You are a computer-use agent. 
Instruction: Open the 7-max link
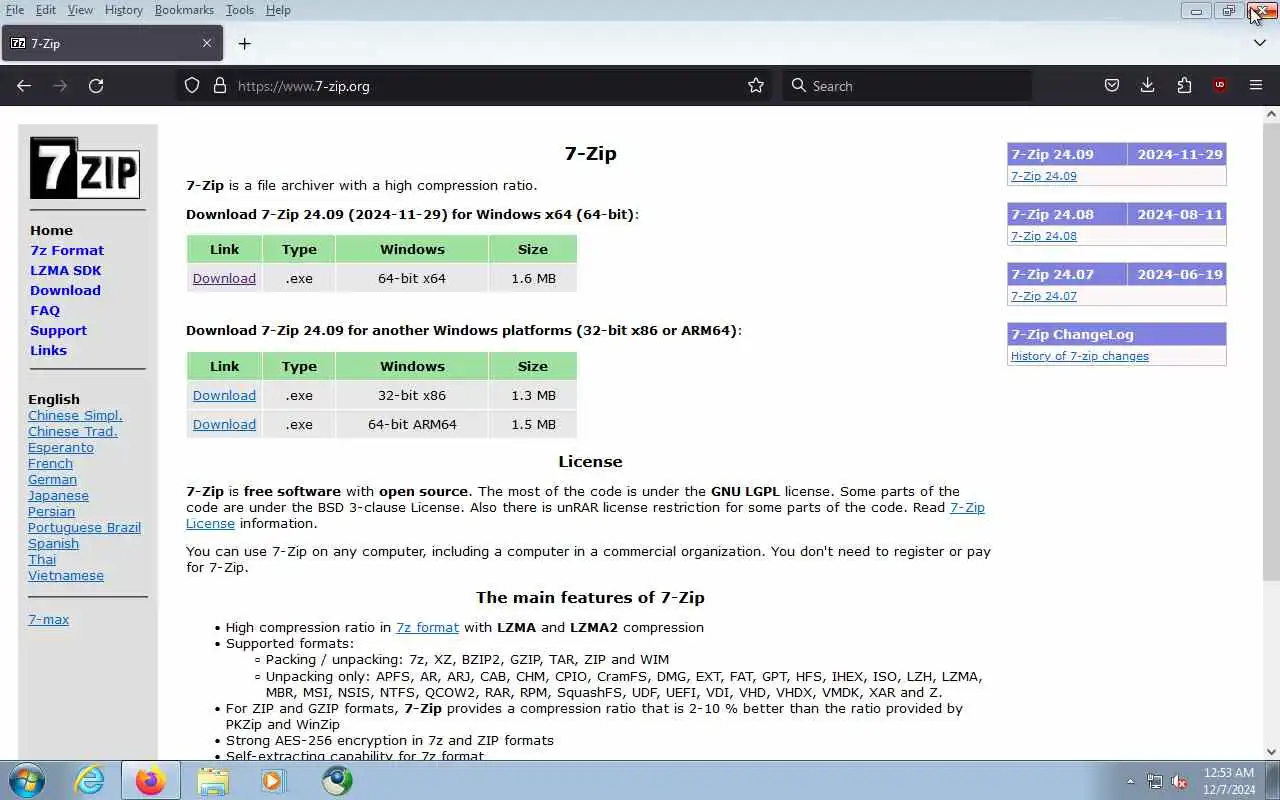click(48, 619)
